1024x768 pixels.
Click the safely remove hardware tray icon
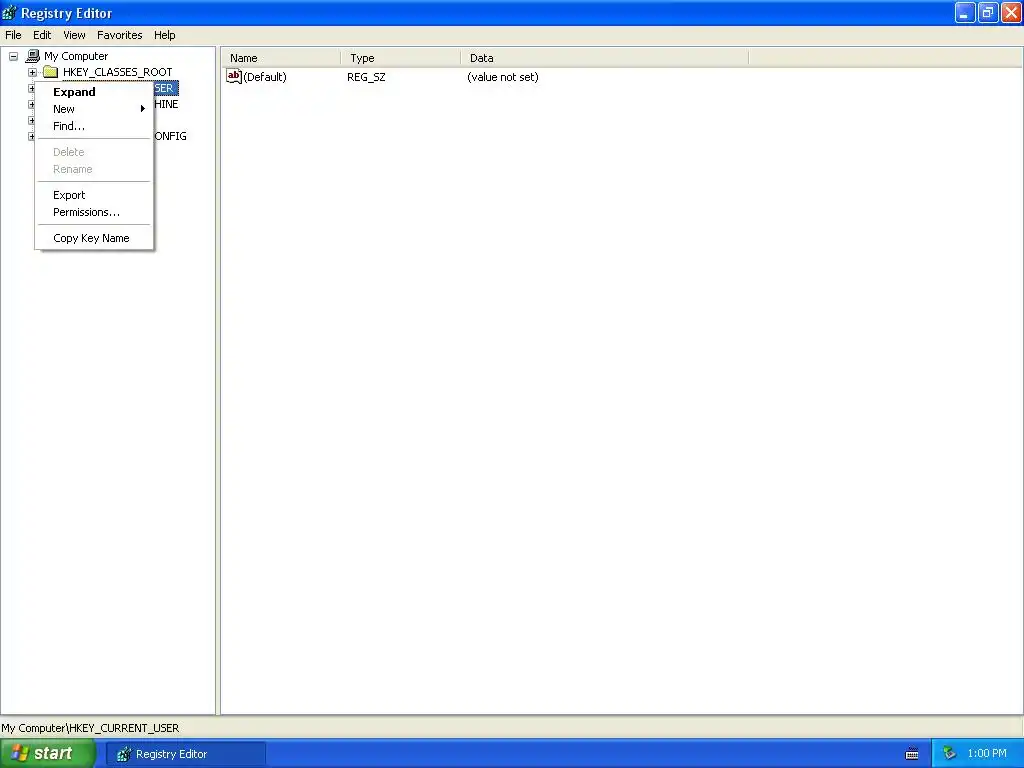coord(949,754)
